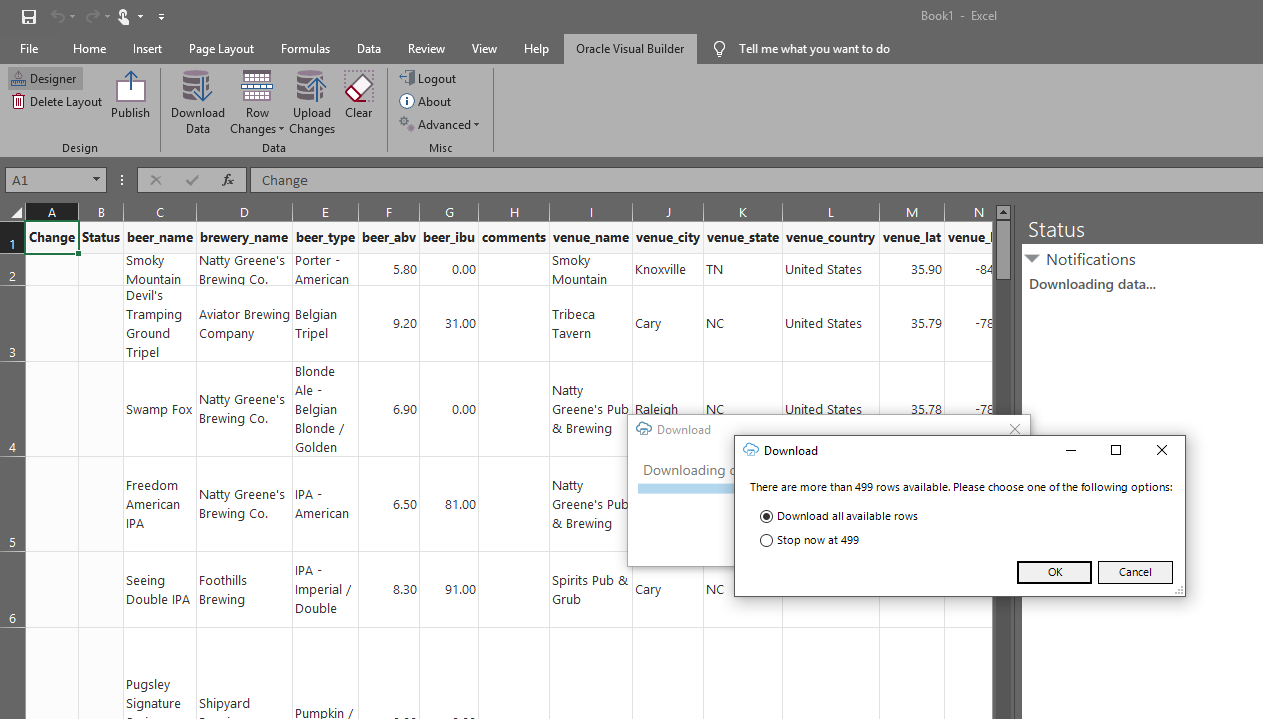
Task: Click the Cancel X icon in formula bar
Action: [x=155, y=180]
